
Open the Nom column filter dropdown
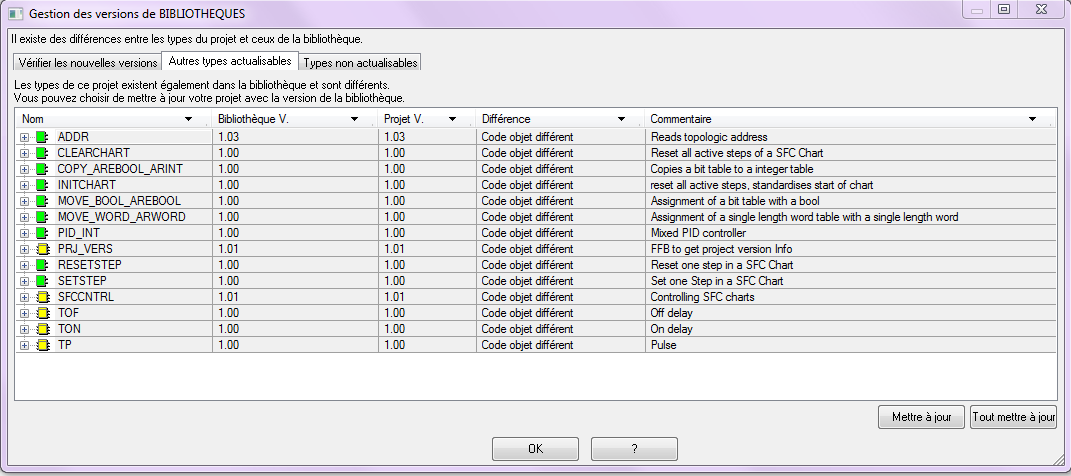click(x=189, y=119)
